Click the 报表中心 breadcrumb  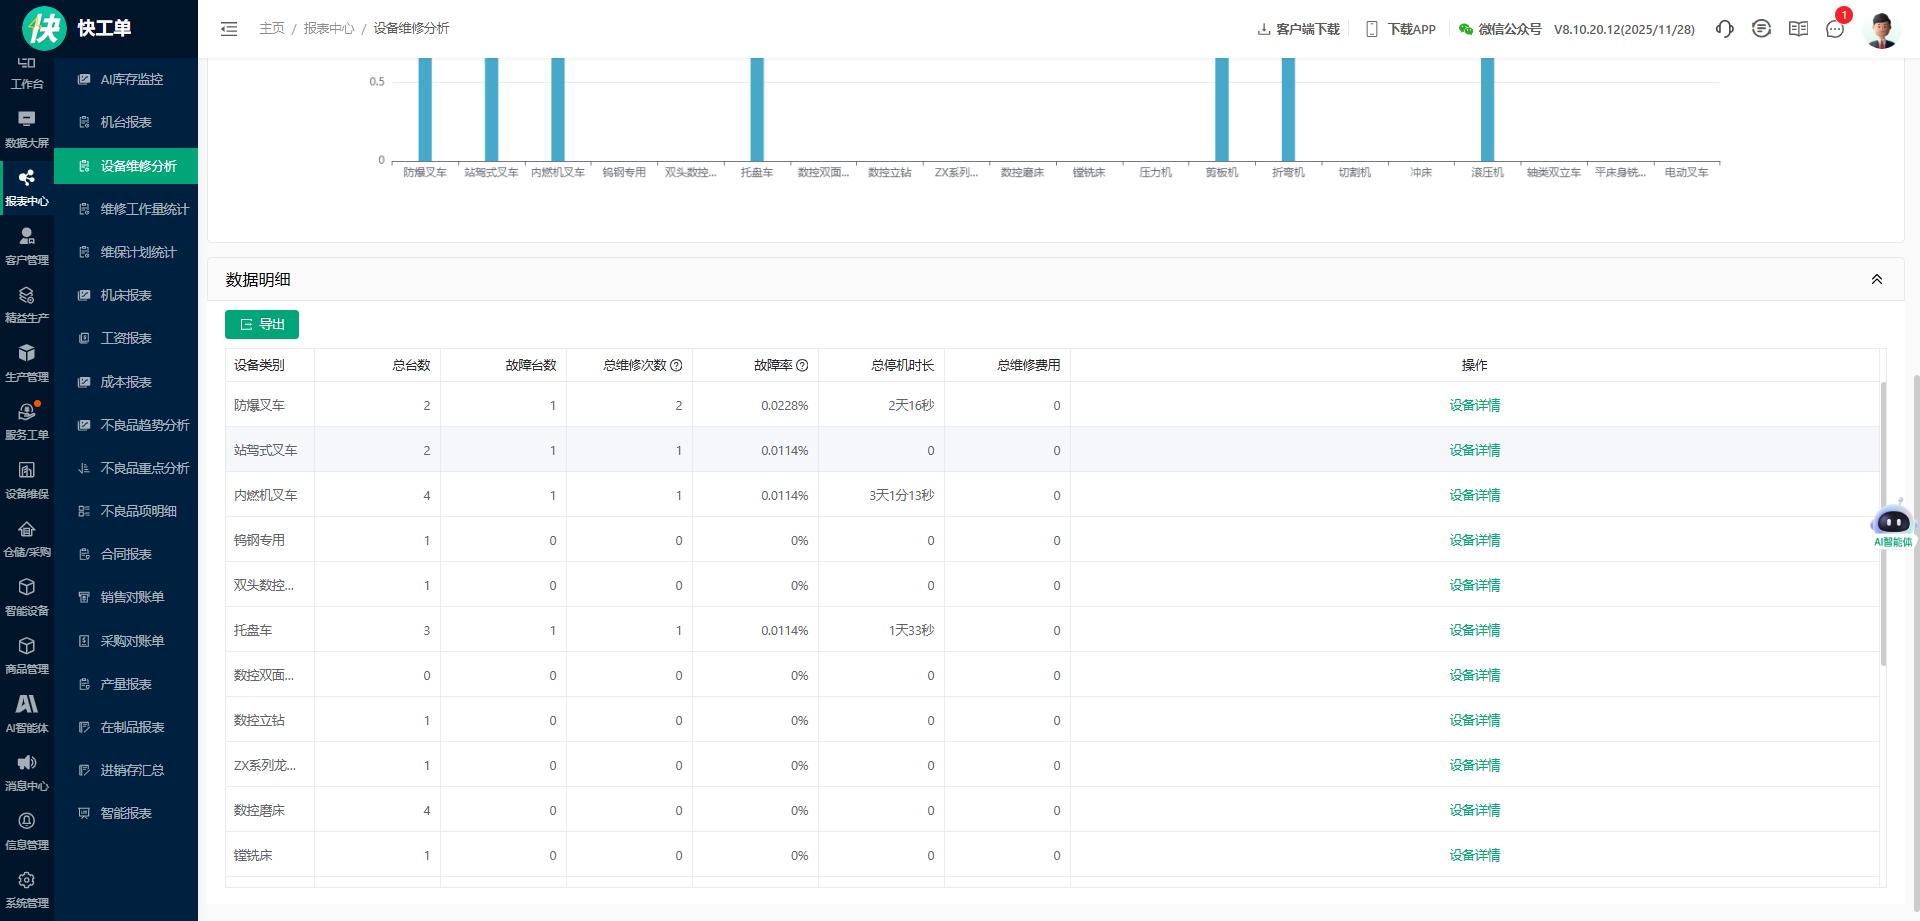tap(329, 29)
